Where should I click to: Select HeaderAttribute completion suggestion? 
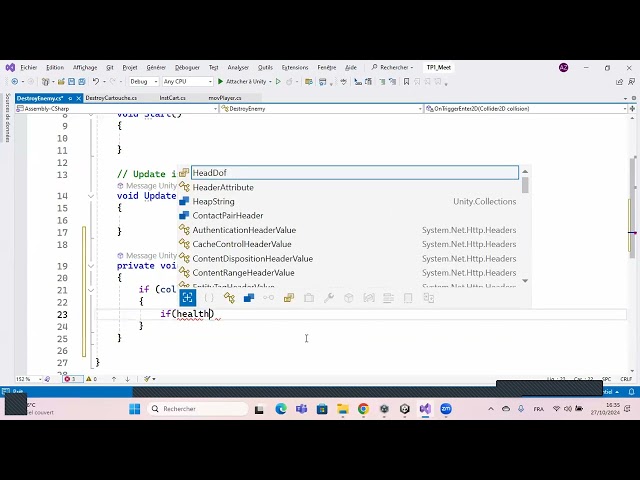coord(349,187)
